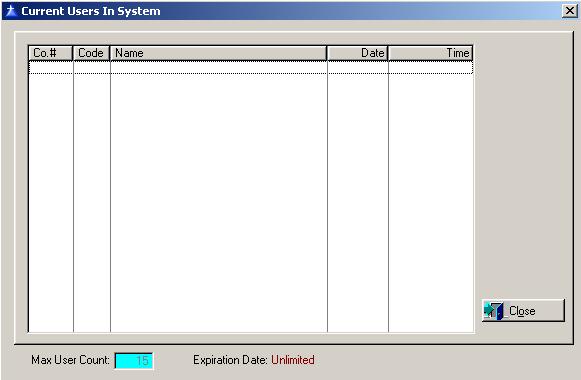Click empty Name column area below first row
This screenshot has height=380, width=581.
coord(219,202)
